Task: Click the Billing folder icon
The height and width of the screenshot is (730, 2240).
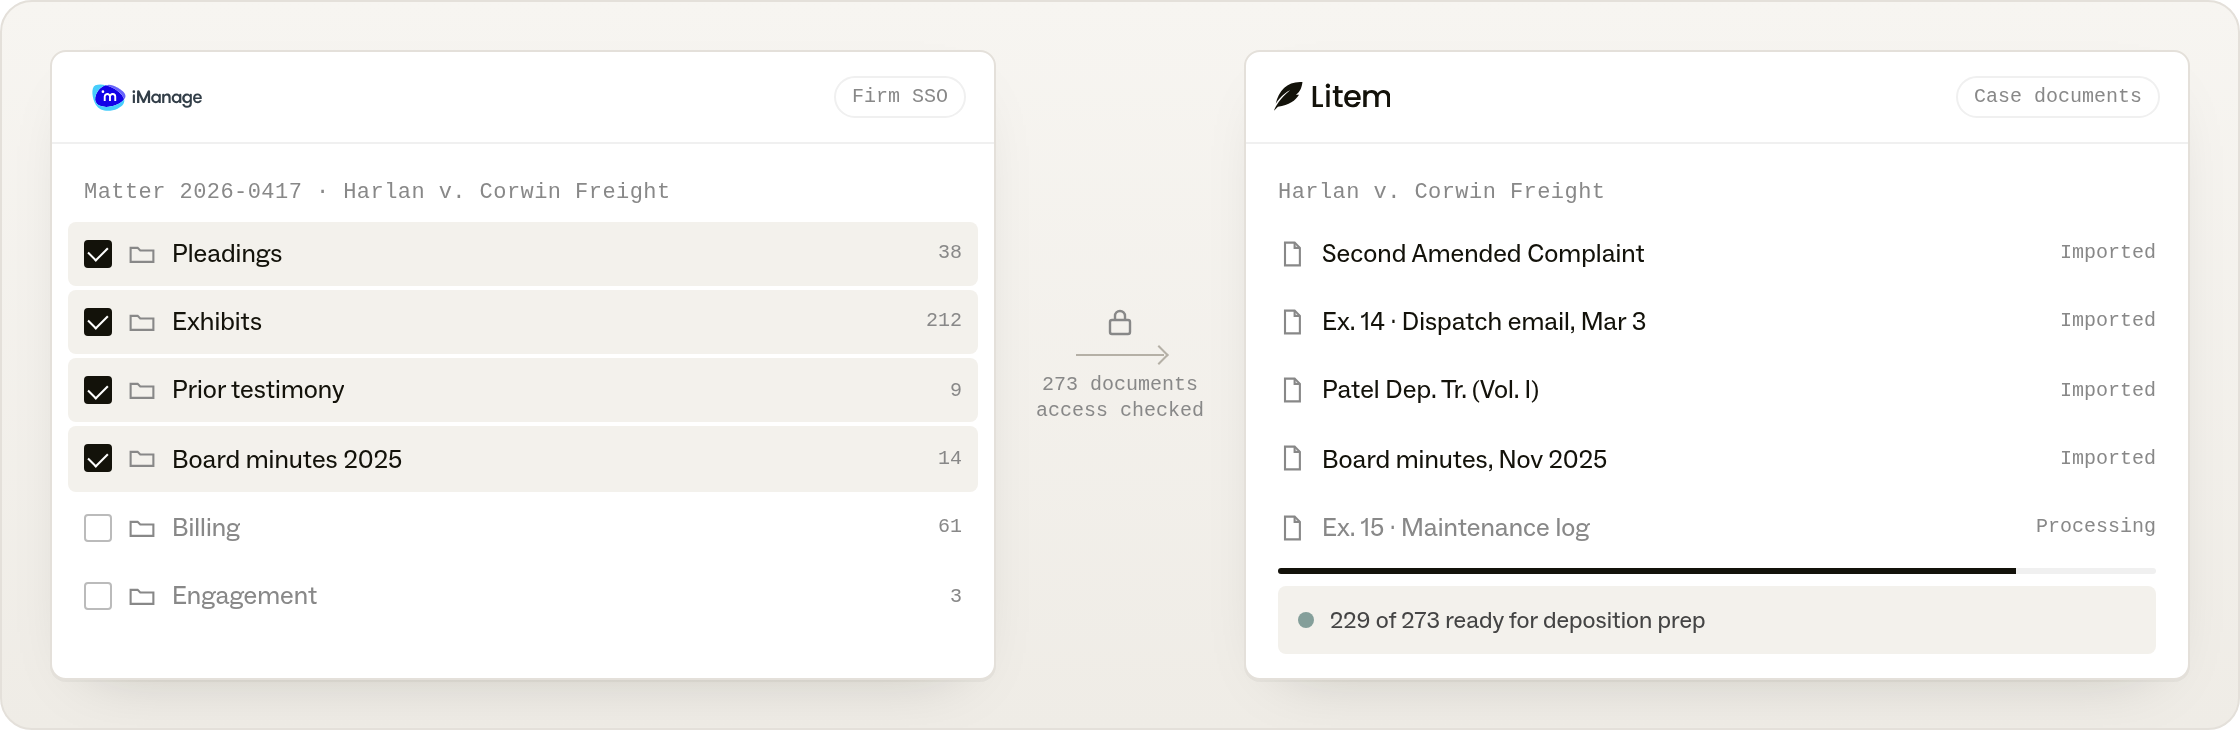Action: coord(142,528)
